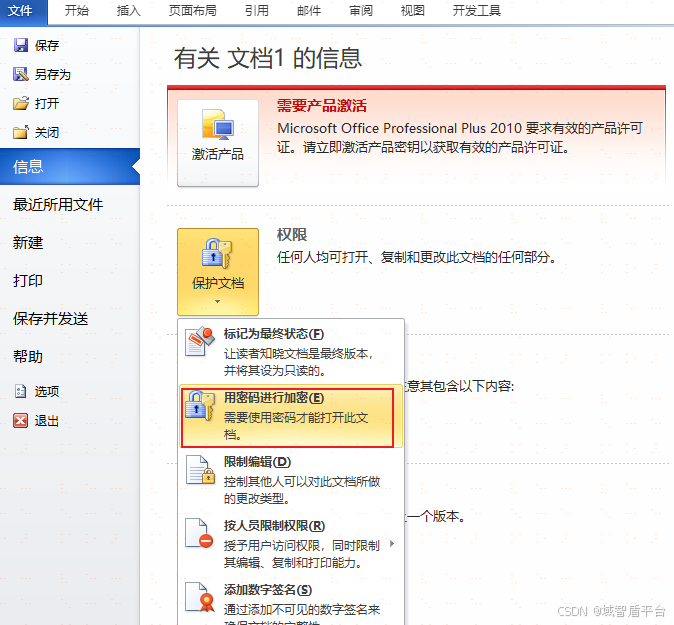Screen dimensions: 674x625
Task: Click the Save As icon
Action: pyautogui.click(x=21, y=74)
